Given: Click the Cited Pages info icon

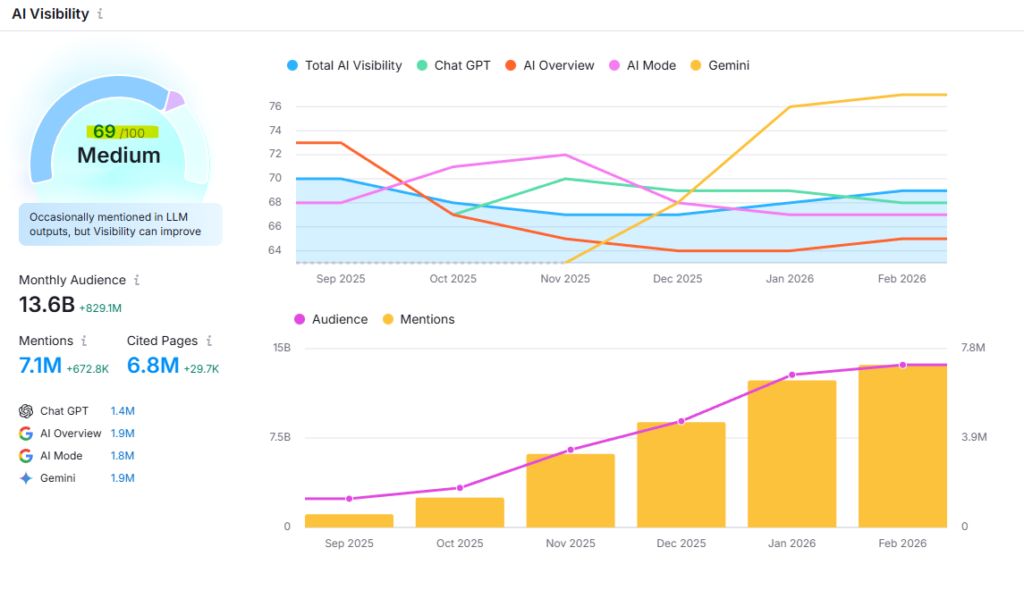Looking at the screenshot, I should click(x=209, y=341).
